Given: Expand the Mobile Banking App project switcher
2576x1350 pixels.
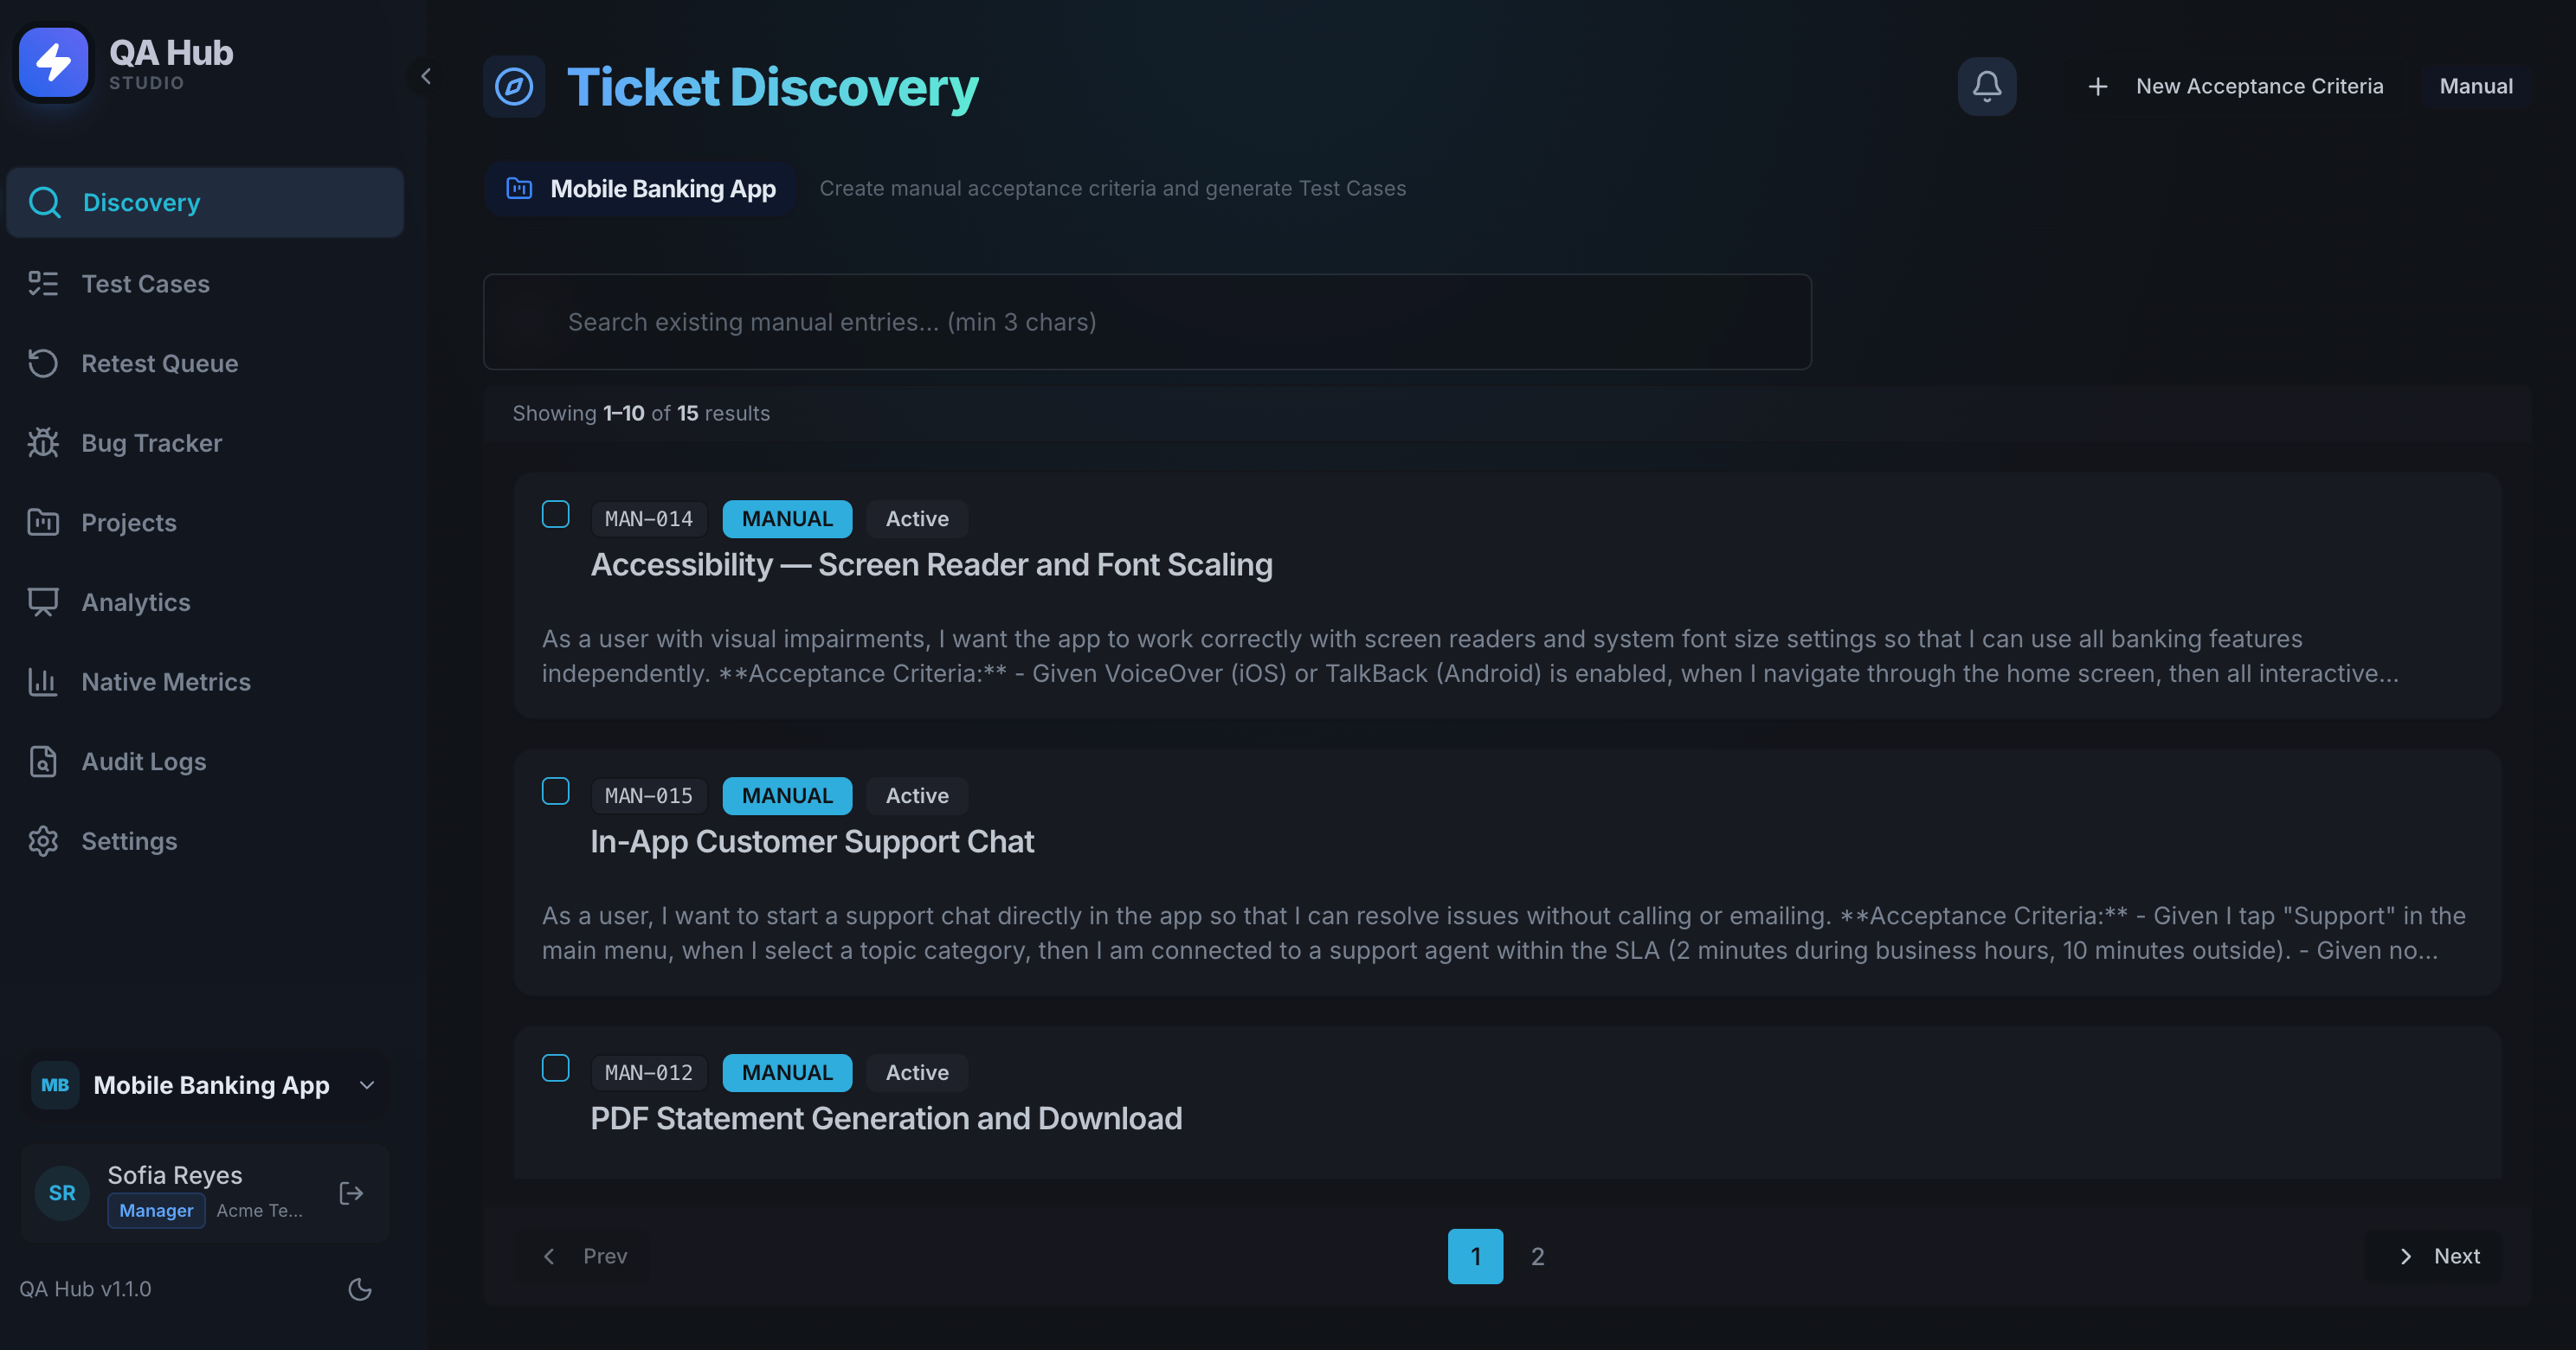Looking at the screenshot, I should click(205, 1085).
